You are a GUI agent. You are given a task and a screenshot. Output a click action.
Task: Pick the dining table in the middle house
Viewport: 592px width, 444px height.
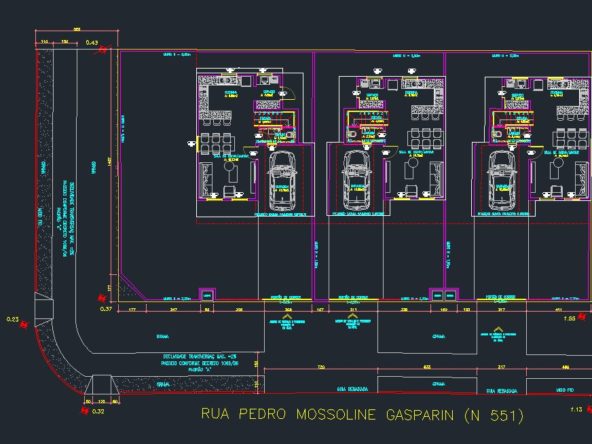[x=426, y=139]
